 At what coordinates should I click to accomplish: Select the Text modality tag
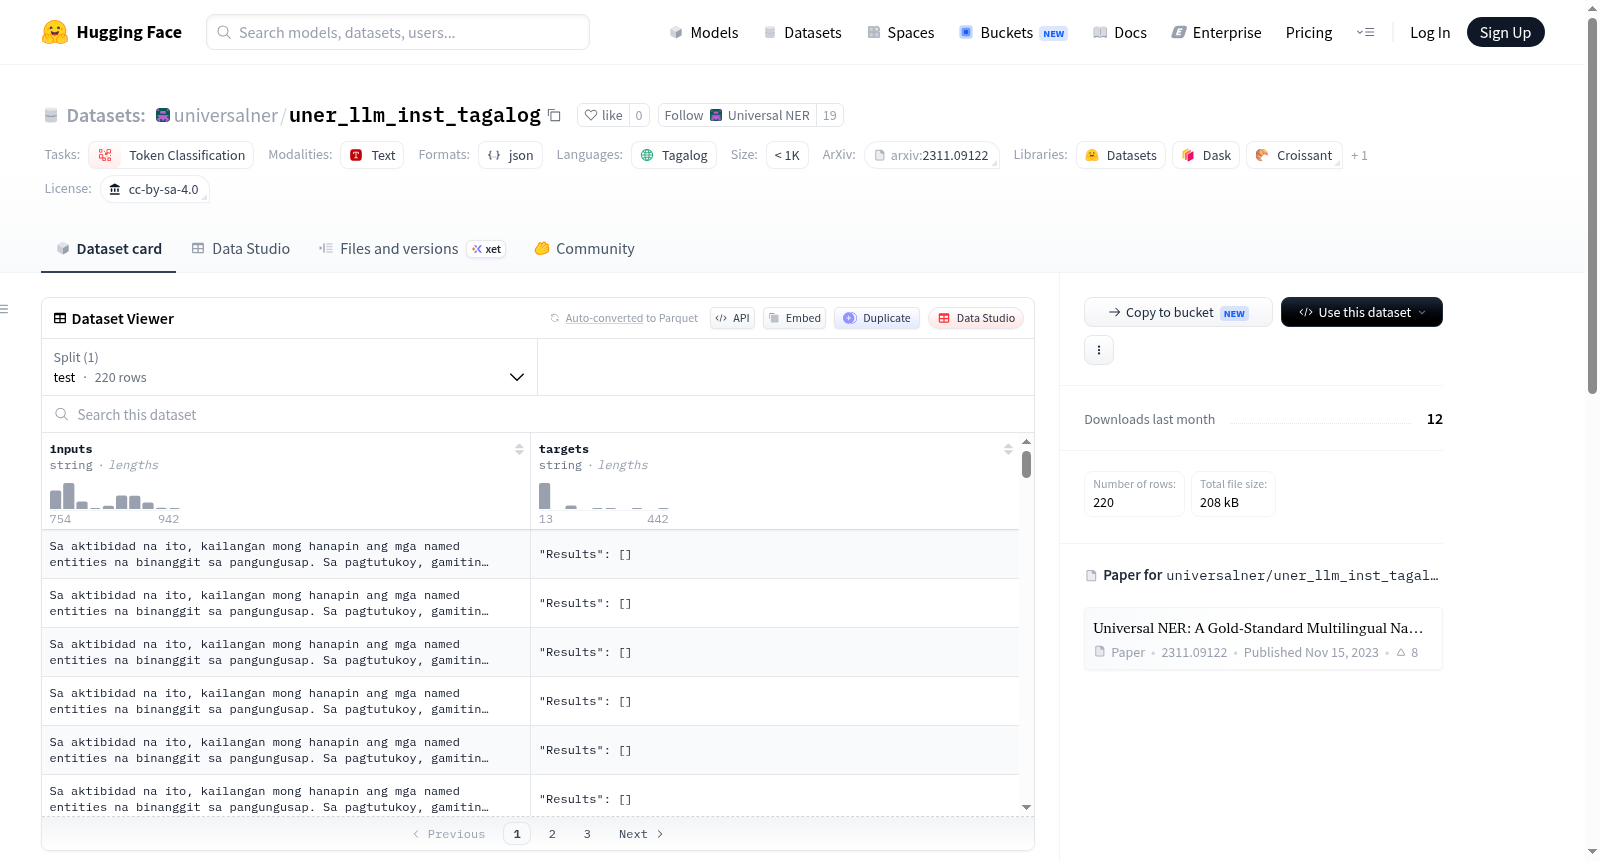click(x=372, y=155)
